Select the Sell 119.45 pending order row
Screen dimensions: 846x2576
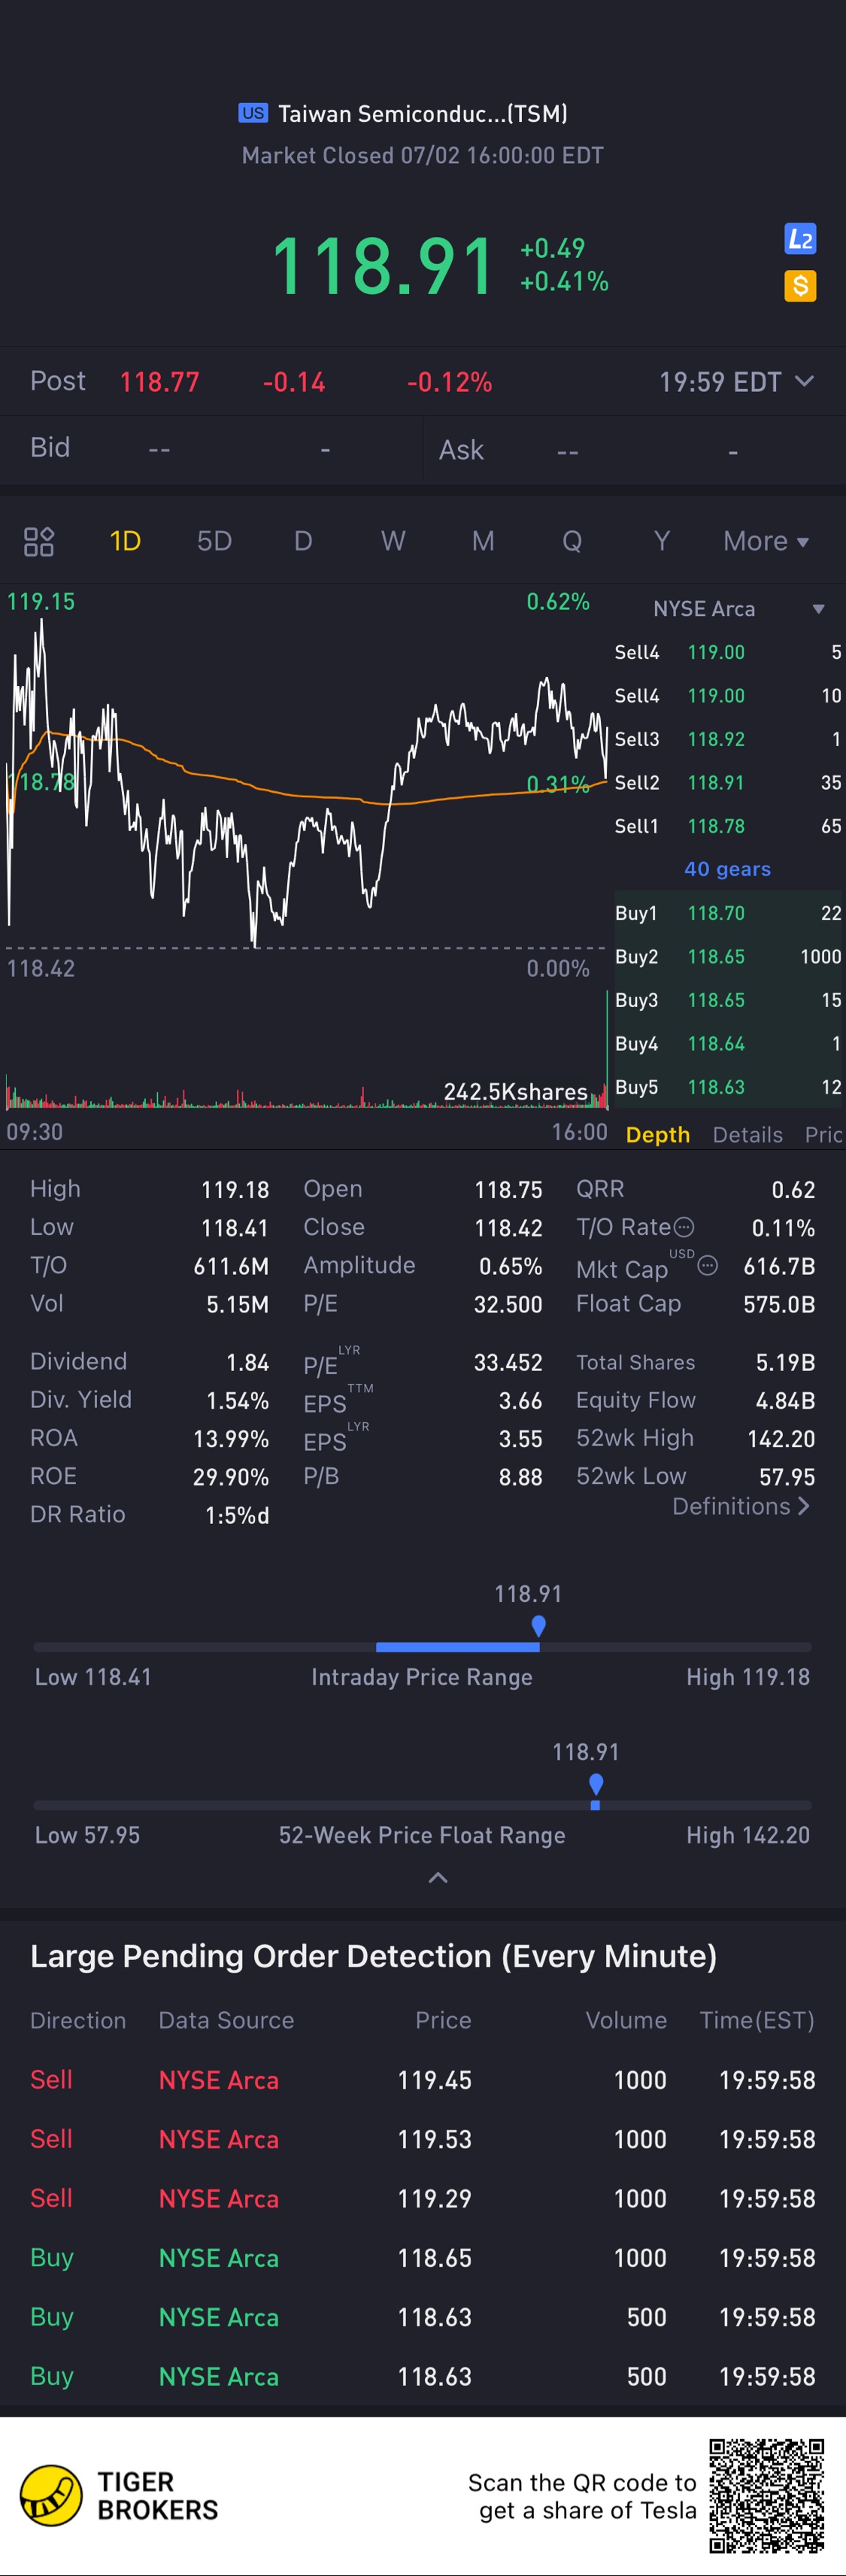[x=423, y=2080]
